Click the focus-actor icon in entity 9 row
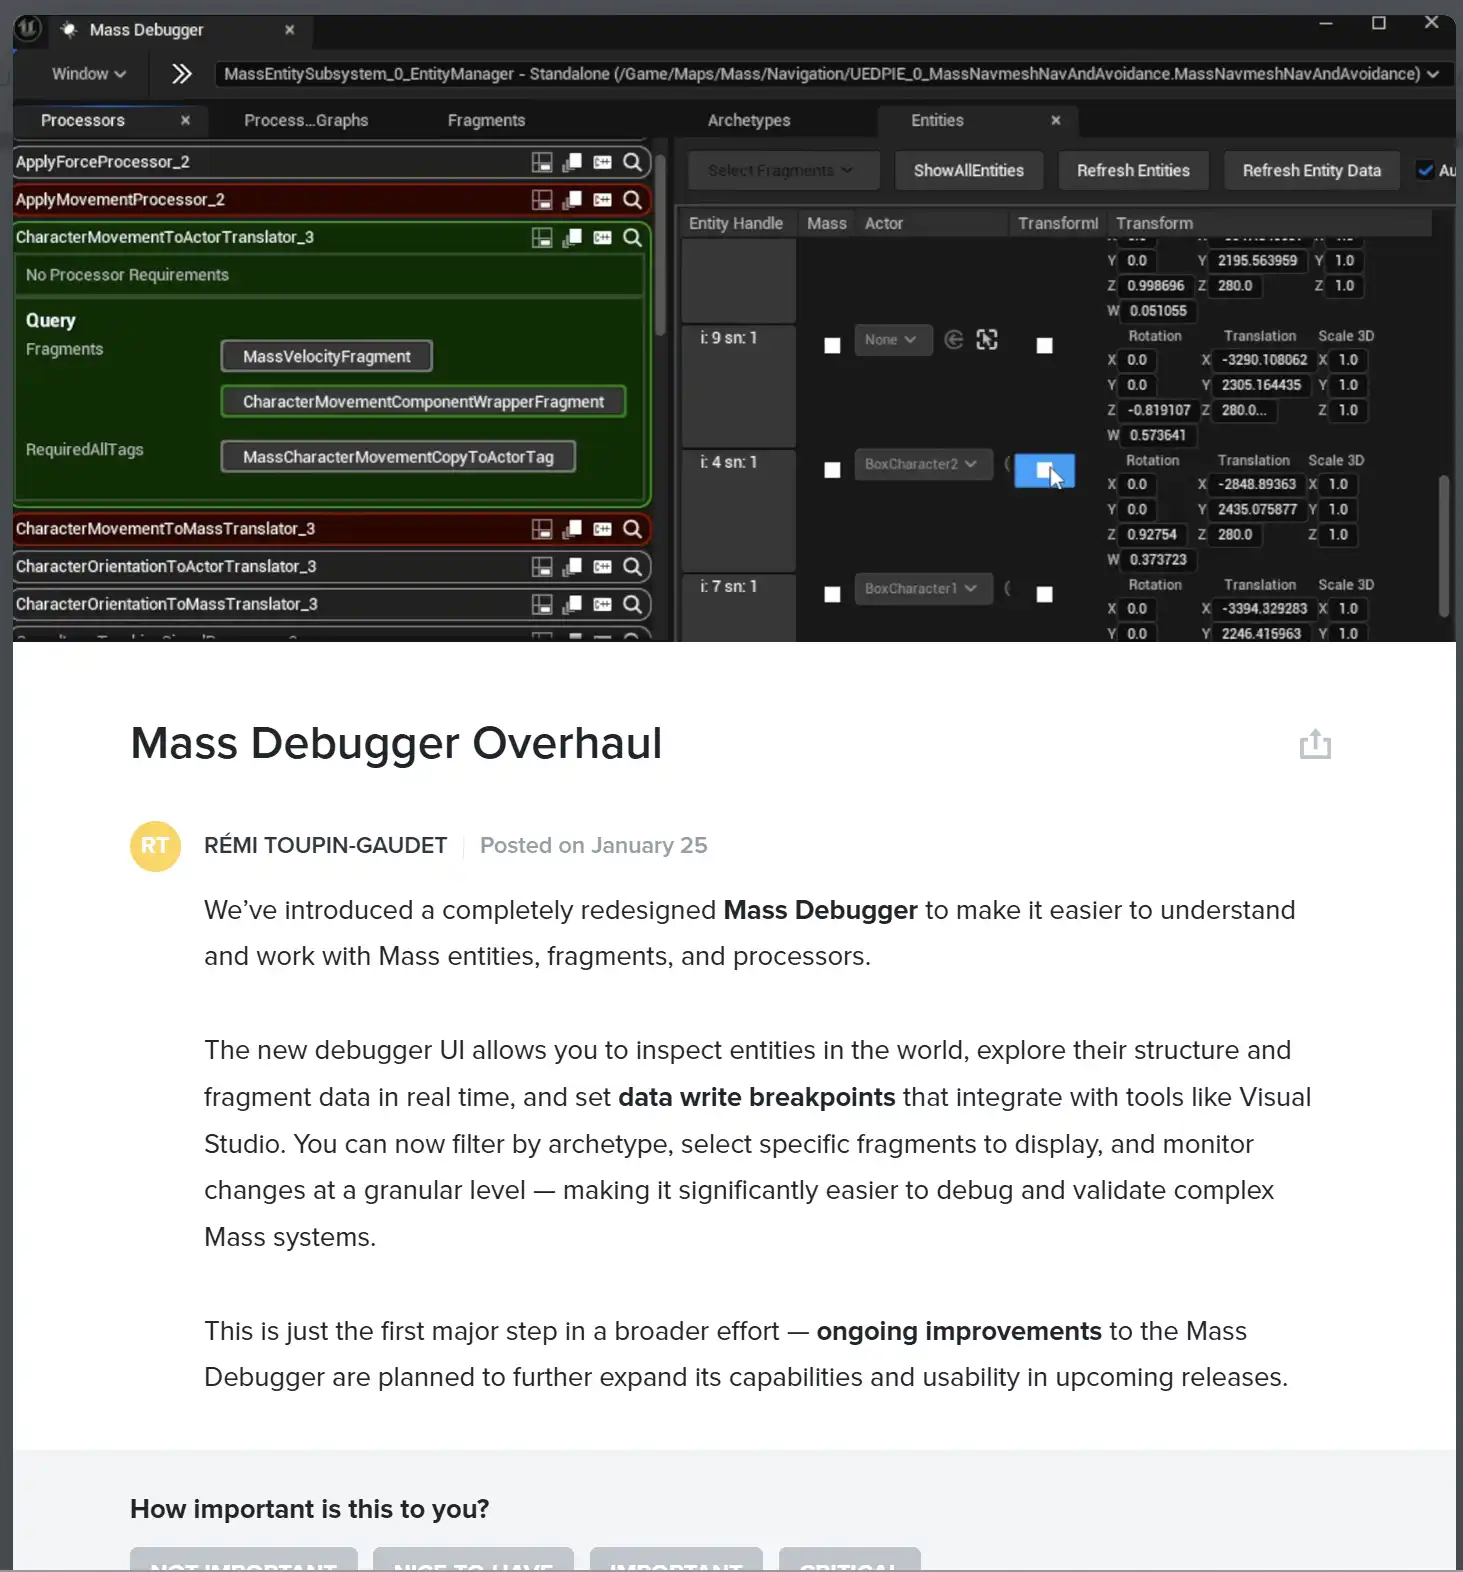 pyautogui.click(x=987, y=340)
